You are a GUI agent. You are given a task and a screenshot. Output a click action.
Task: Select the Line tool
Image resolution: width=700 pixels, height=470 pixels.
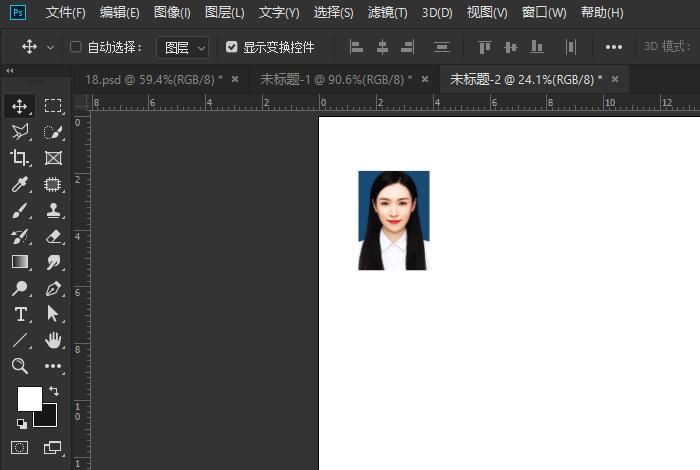pyautogui.click(x=20, y=340)
